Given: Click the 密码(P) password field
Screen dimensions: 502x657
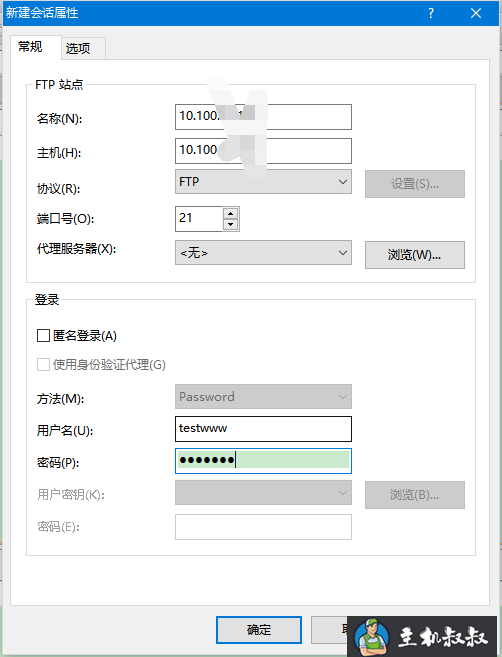Looking at the screenshot, I should click(x=263, y=461).
